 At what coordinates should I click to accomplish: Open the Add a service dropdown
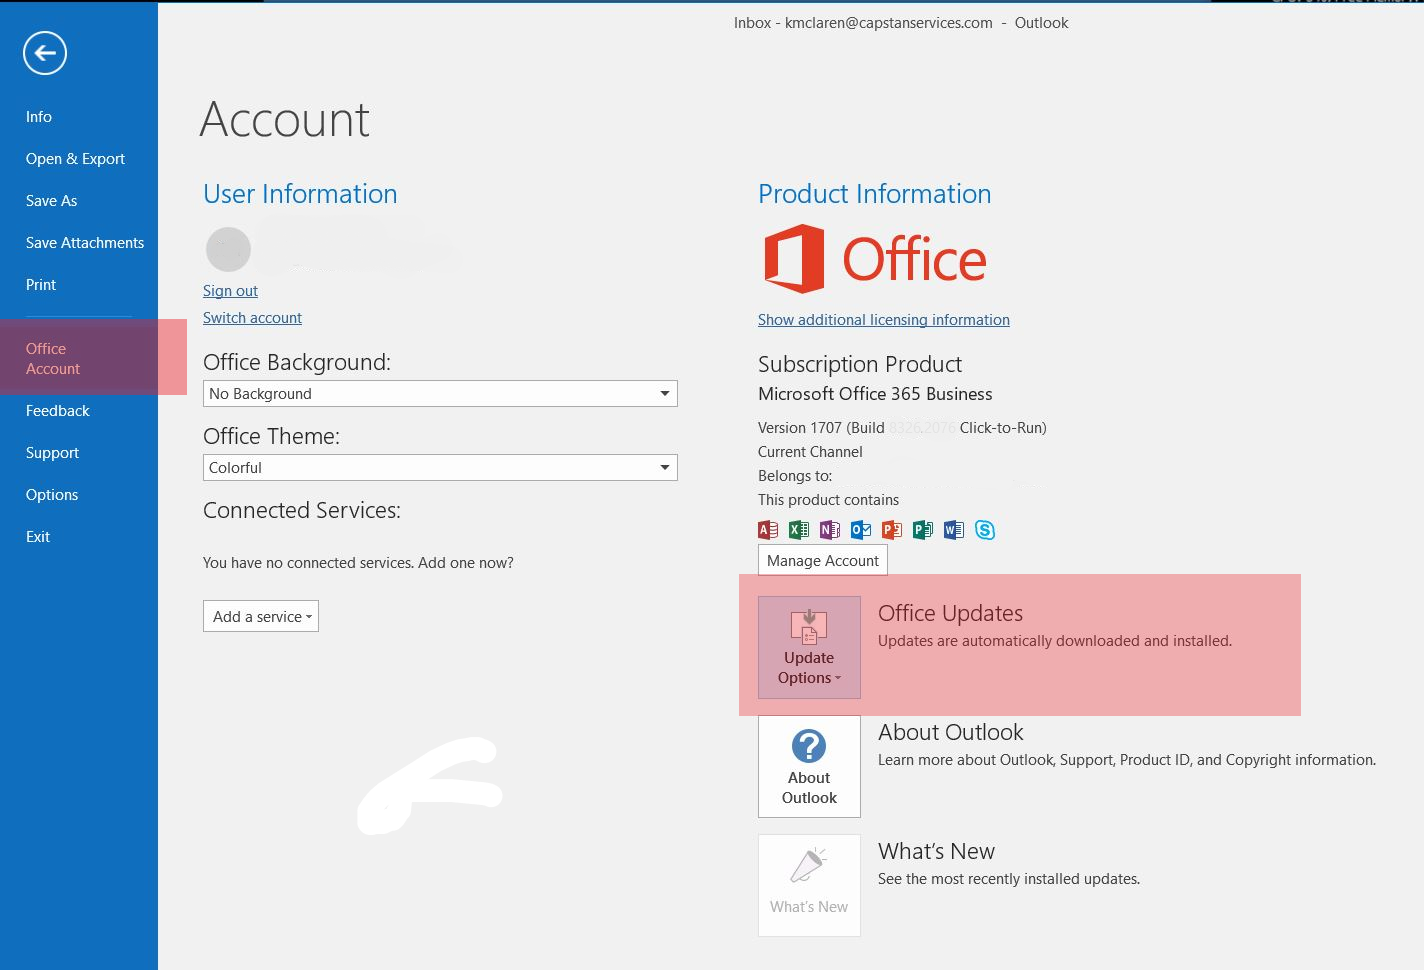tap(261, 617)
